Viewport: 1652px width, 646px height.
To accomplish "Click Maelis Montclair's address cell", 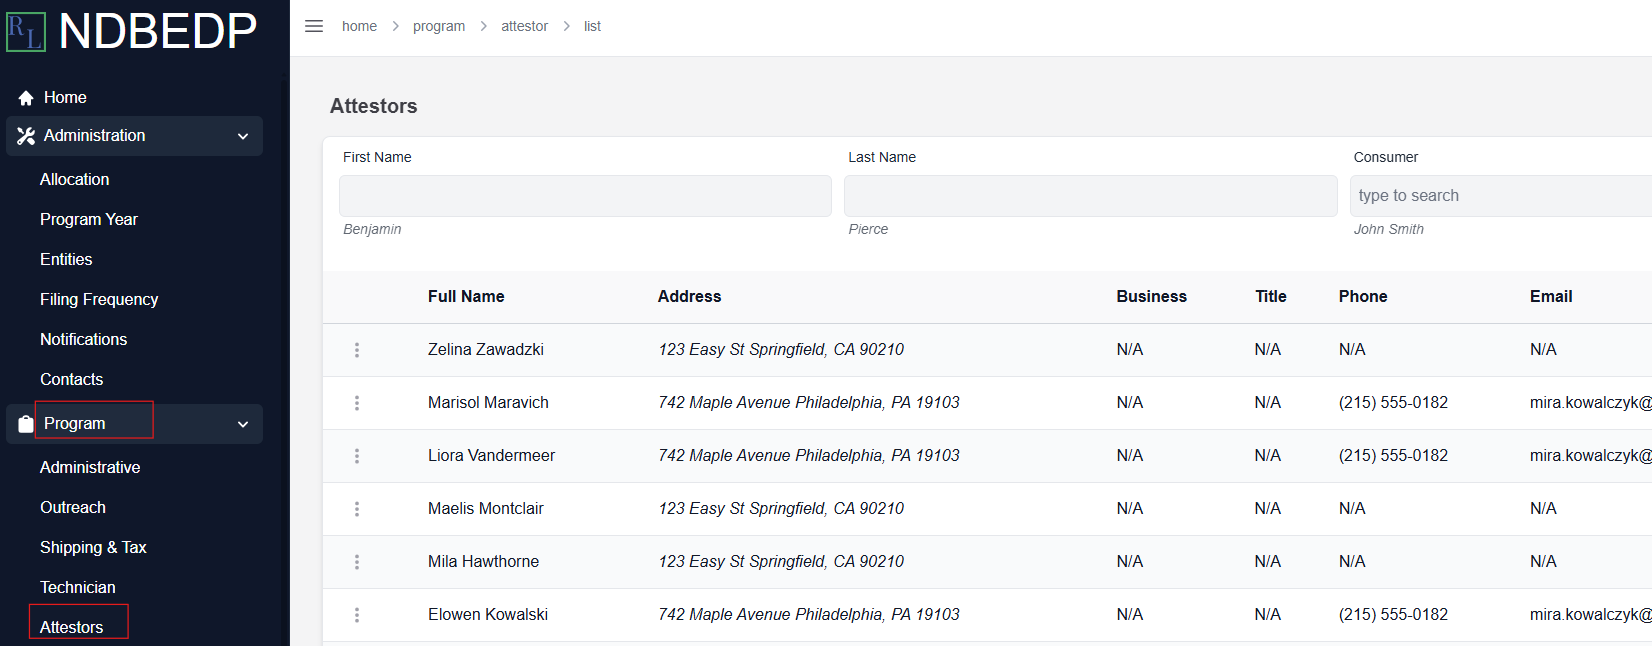I will tap(781, 509).
